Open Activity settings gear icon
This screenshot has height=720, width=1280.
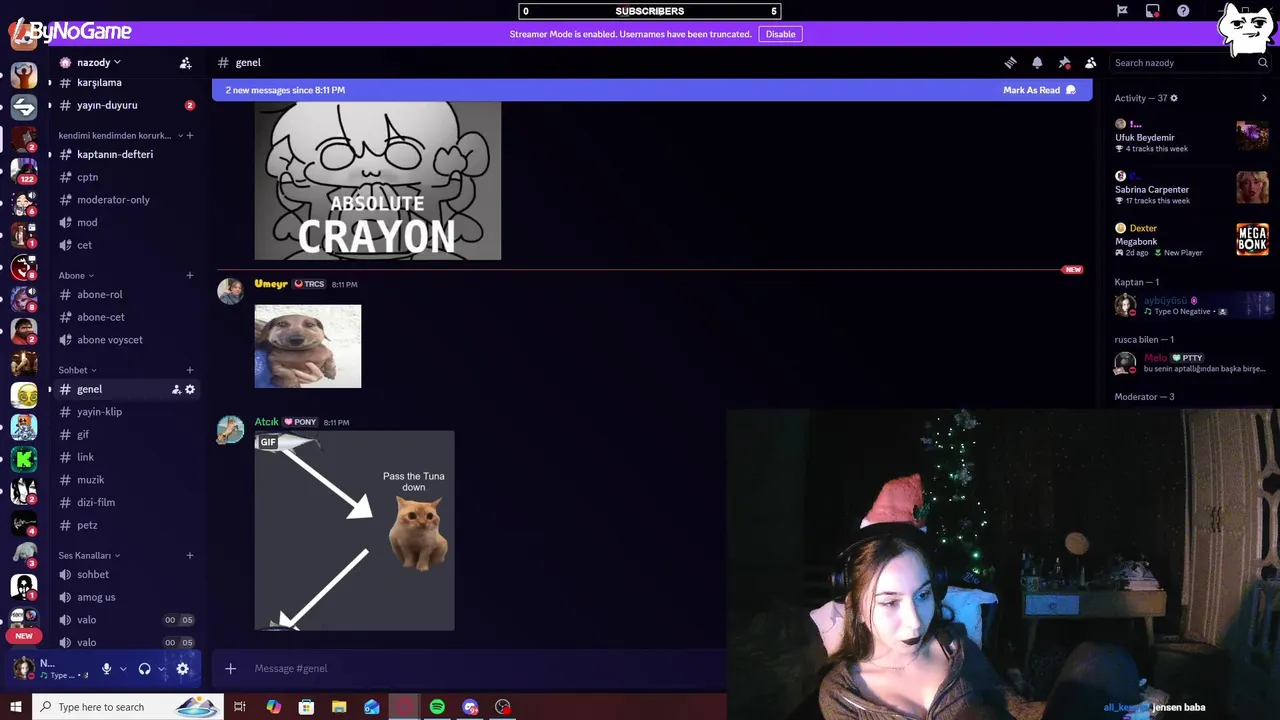coord(1174,98)
